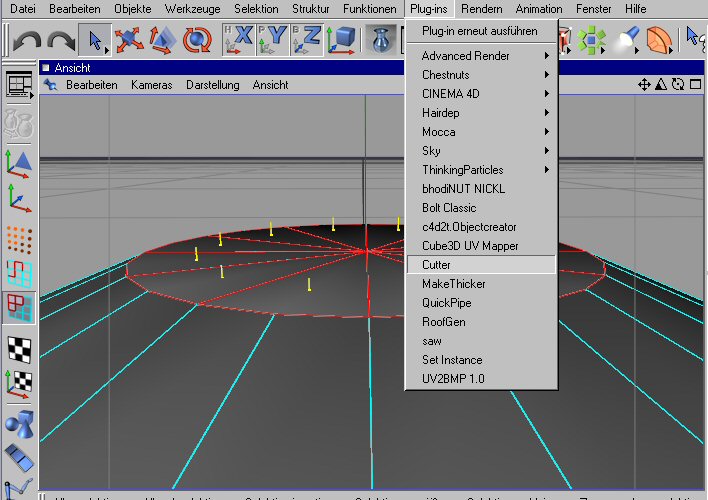
Task: Select the Polygon mode icon in sidebar
Action: pos(20,307)
